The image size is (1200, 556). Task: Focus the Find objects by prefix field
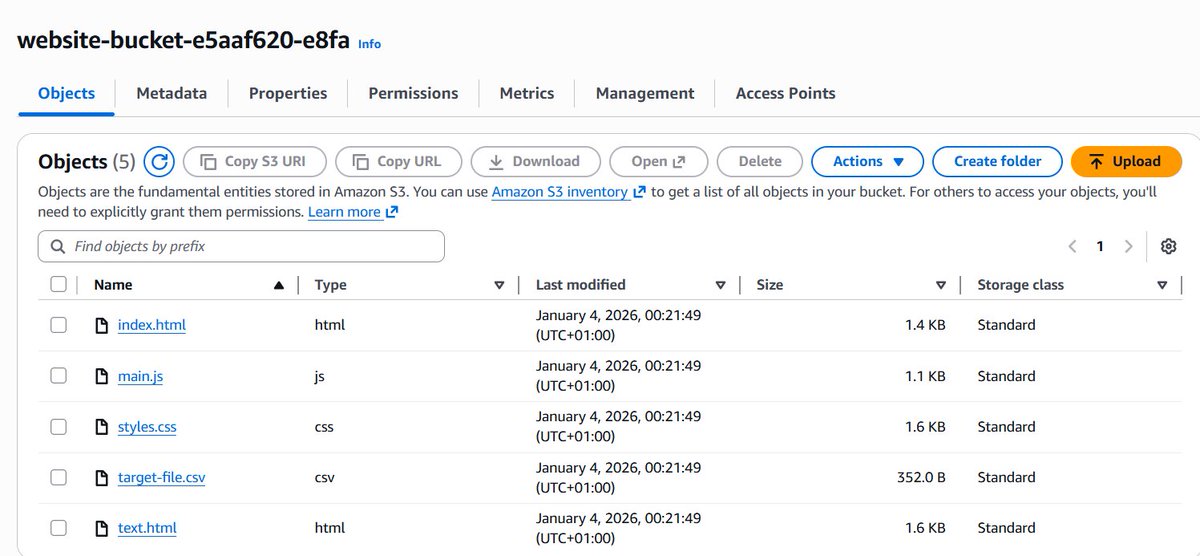[x=241, y=246]
